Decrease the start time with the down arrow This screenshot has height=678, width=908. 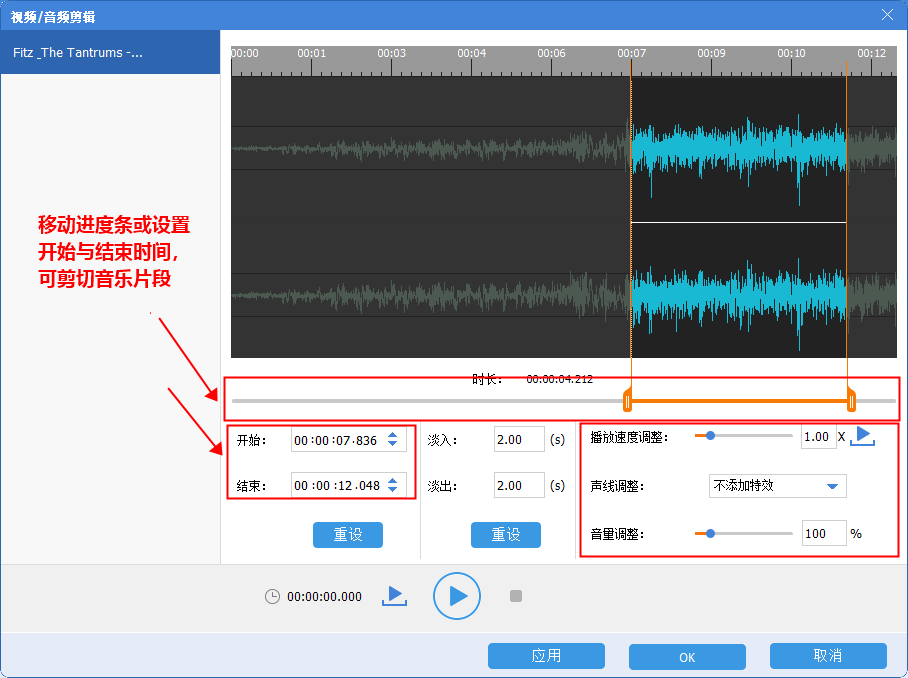pyautogui.click(x=393, y=444)
